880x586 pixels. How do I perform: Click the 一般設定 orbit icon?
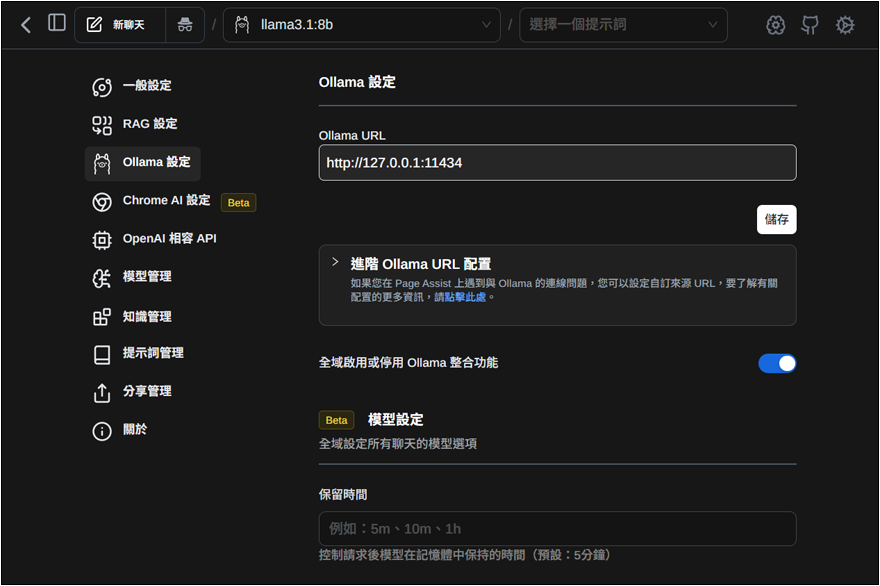coord(102,87)
